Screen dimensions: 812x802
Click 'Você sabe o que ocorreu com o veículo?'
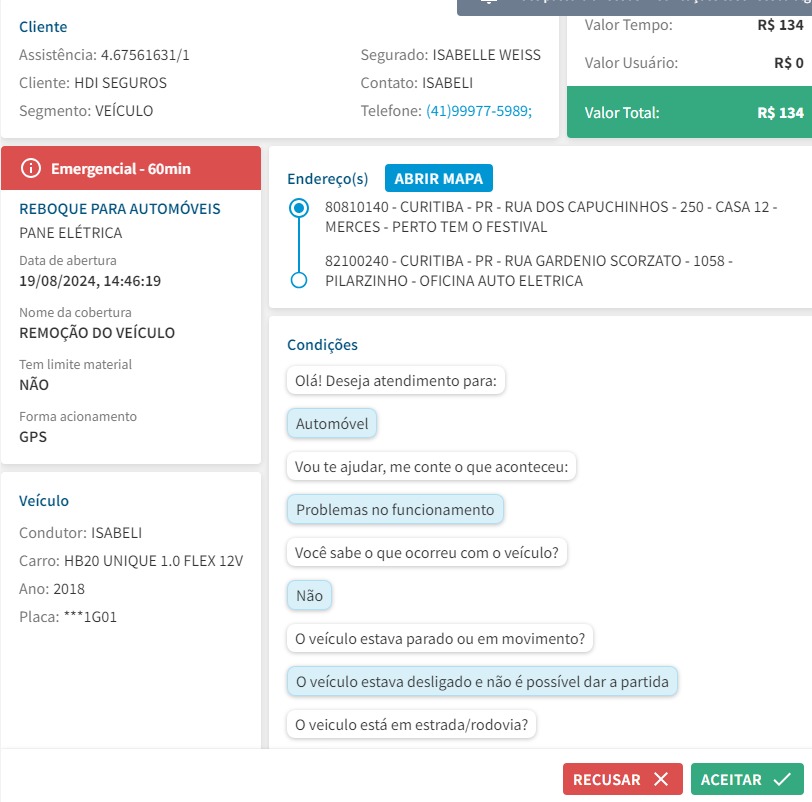pyautogui.click(x=427, y=552)
